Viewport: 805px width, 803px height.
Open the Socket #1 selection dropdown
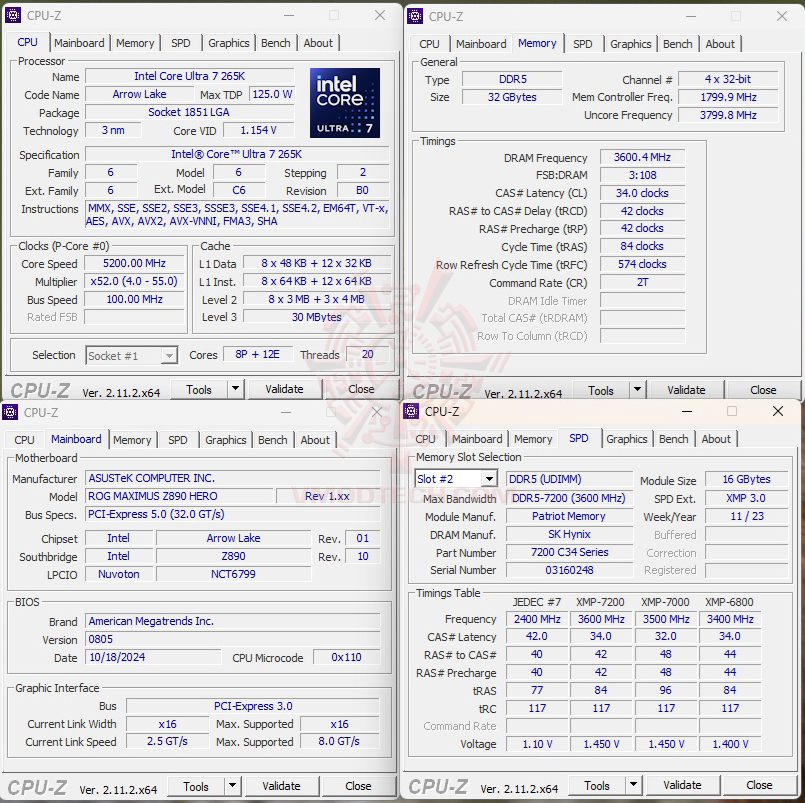pyautogui.click(x=131, y=355)
